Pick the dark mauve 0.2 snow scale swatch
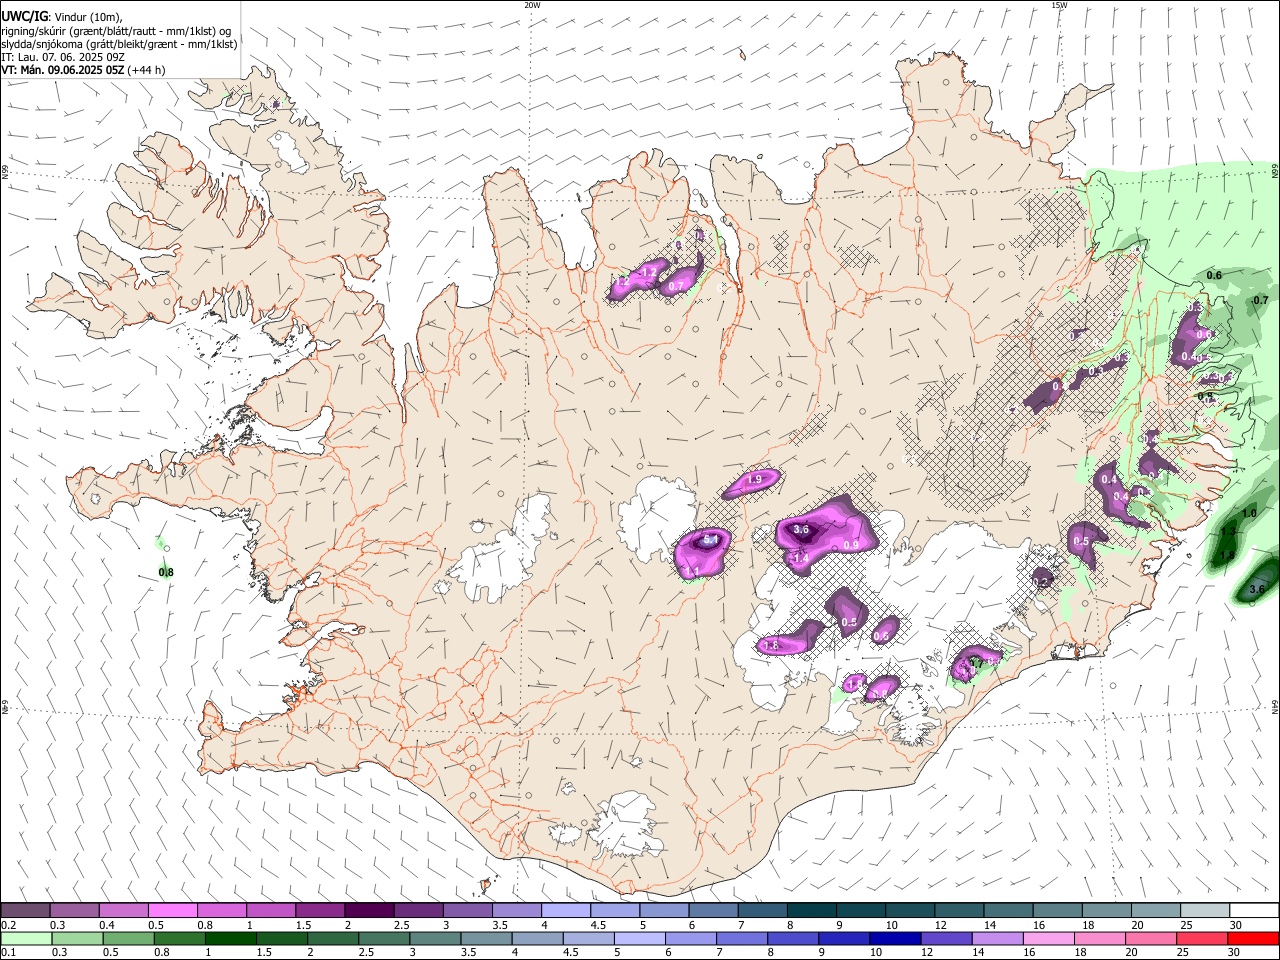Viewport: 1280px width, 960px height. point(25,911)
